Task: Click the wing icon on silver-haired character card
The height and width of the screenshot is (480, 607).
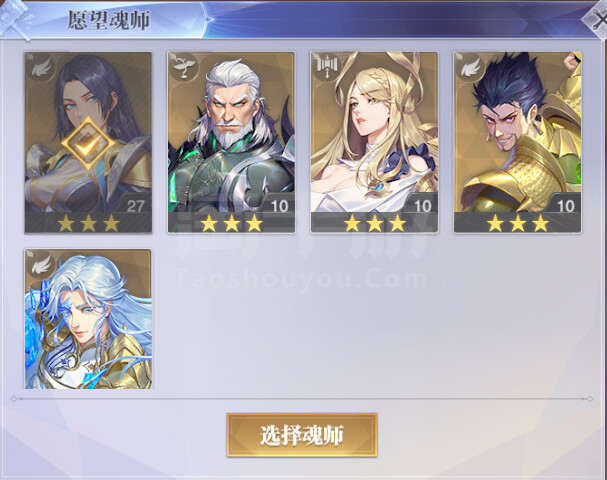Action: 42,264
